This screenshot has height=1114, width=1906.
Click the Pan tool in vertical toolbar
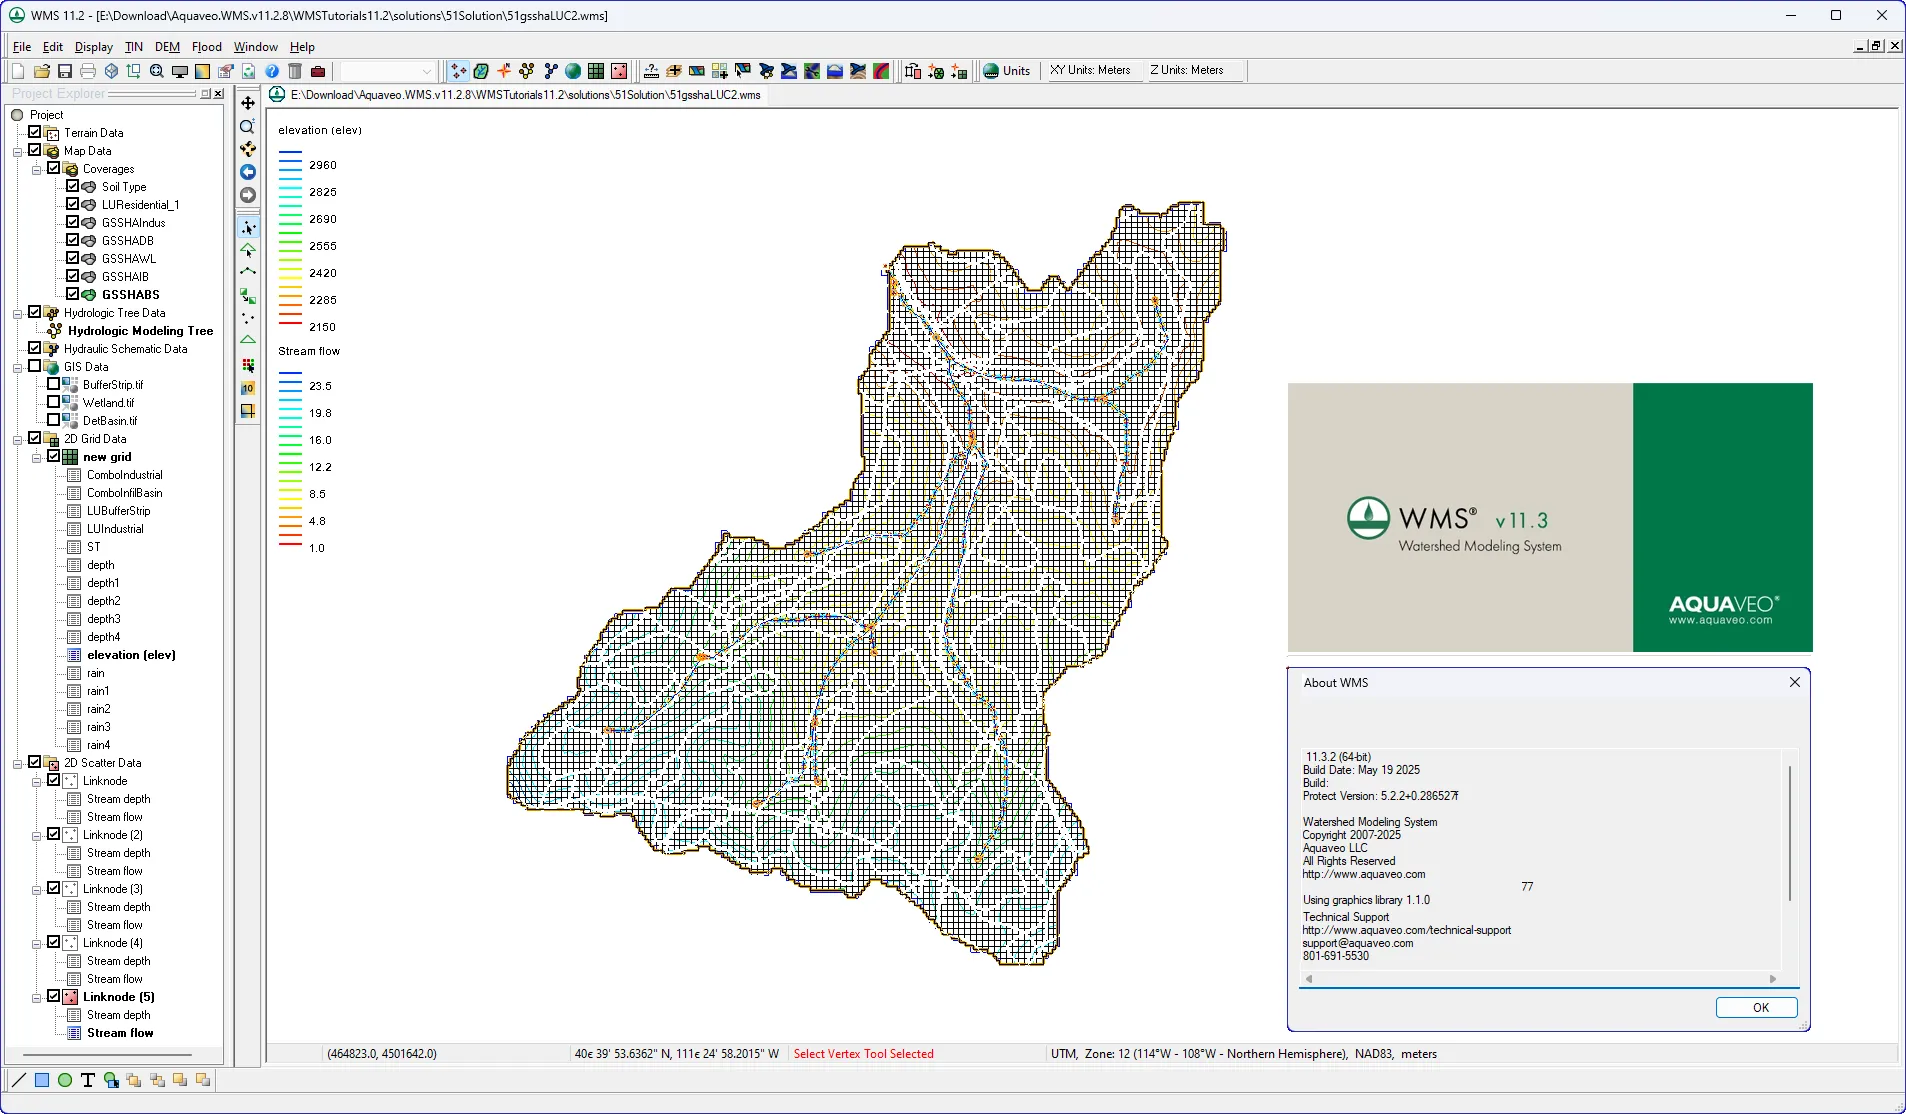pyautogui.click(x=248, y=103)
